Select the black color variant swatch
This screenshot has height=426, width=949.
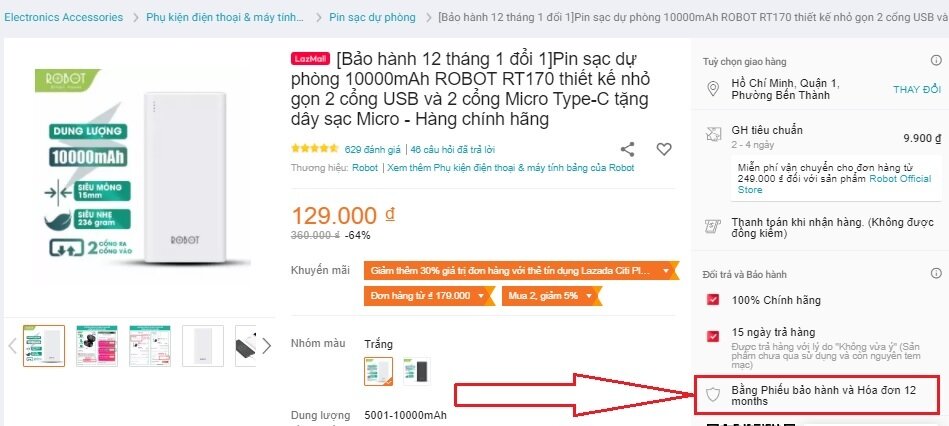[x=417, y=371]
